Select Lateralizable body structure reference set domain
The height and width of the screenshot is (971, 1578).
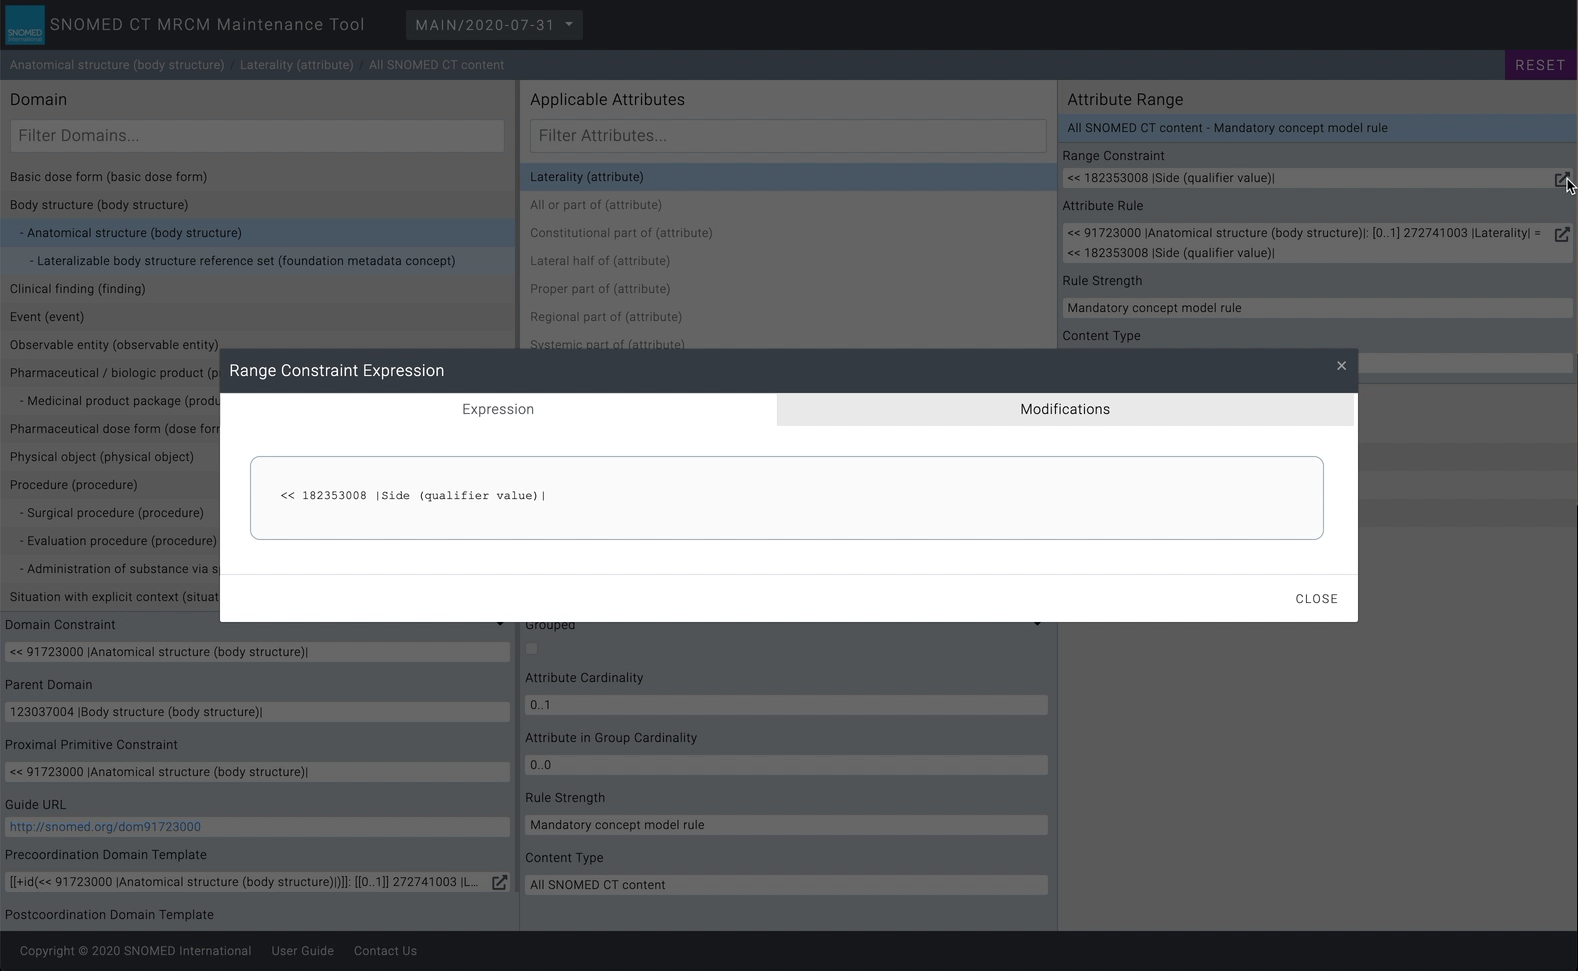(257, 261)
